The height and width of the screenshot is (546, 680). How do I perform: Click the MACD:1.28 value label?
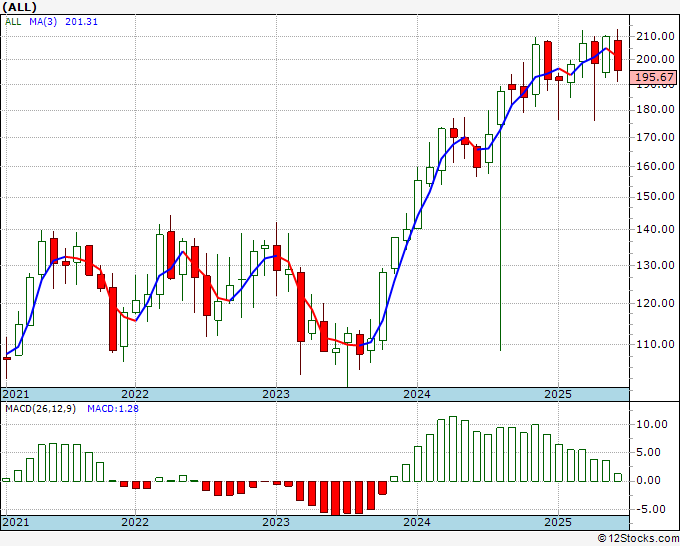click(113, 409)
